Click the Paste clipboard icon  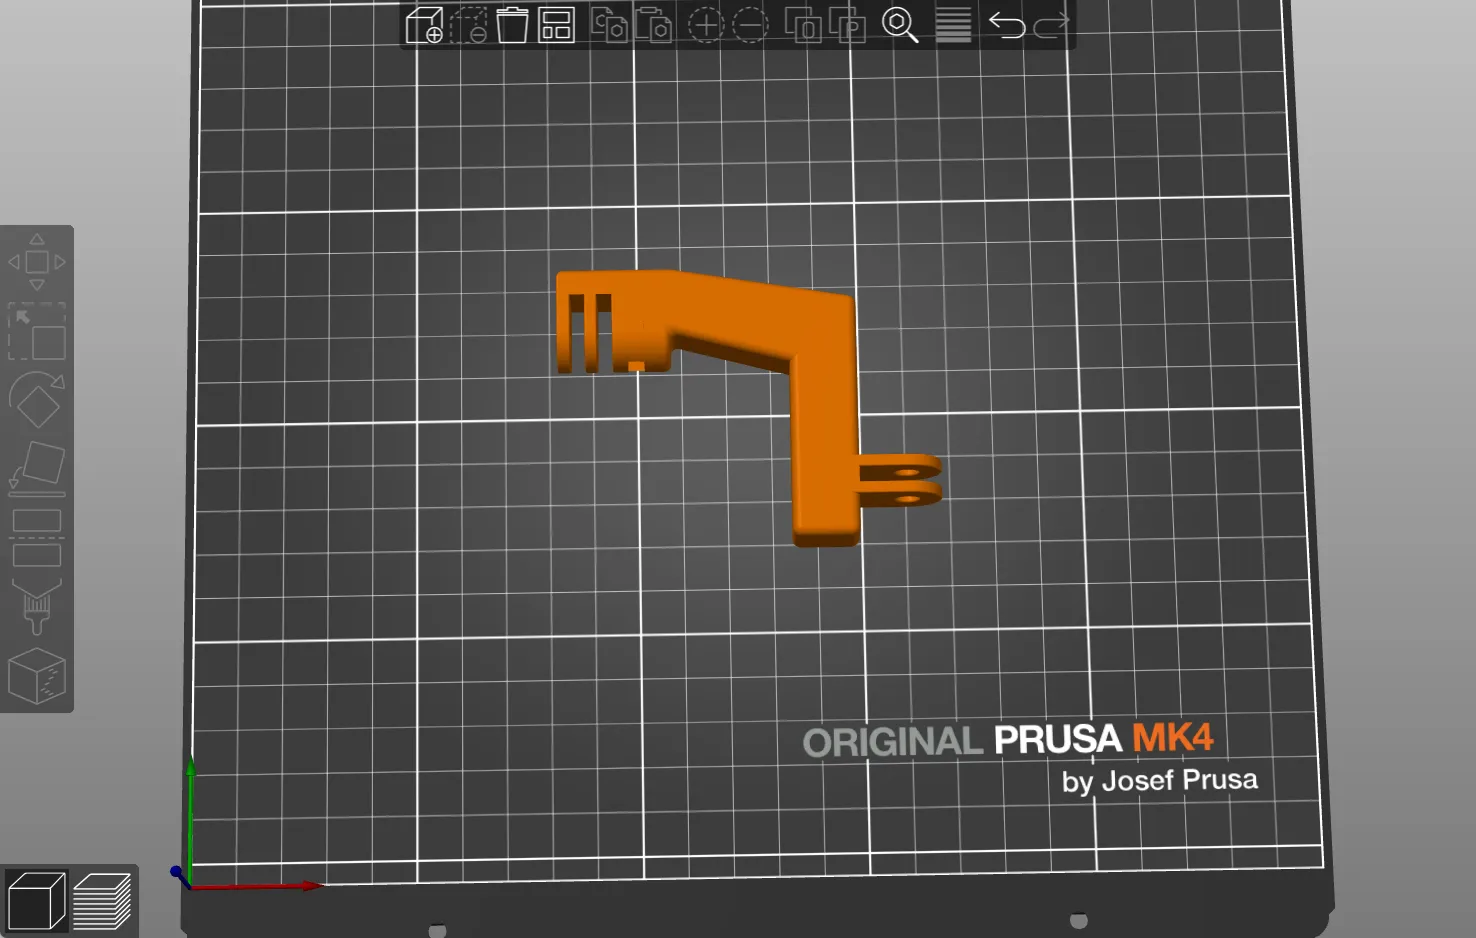(x=653, y=24)
